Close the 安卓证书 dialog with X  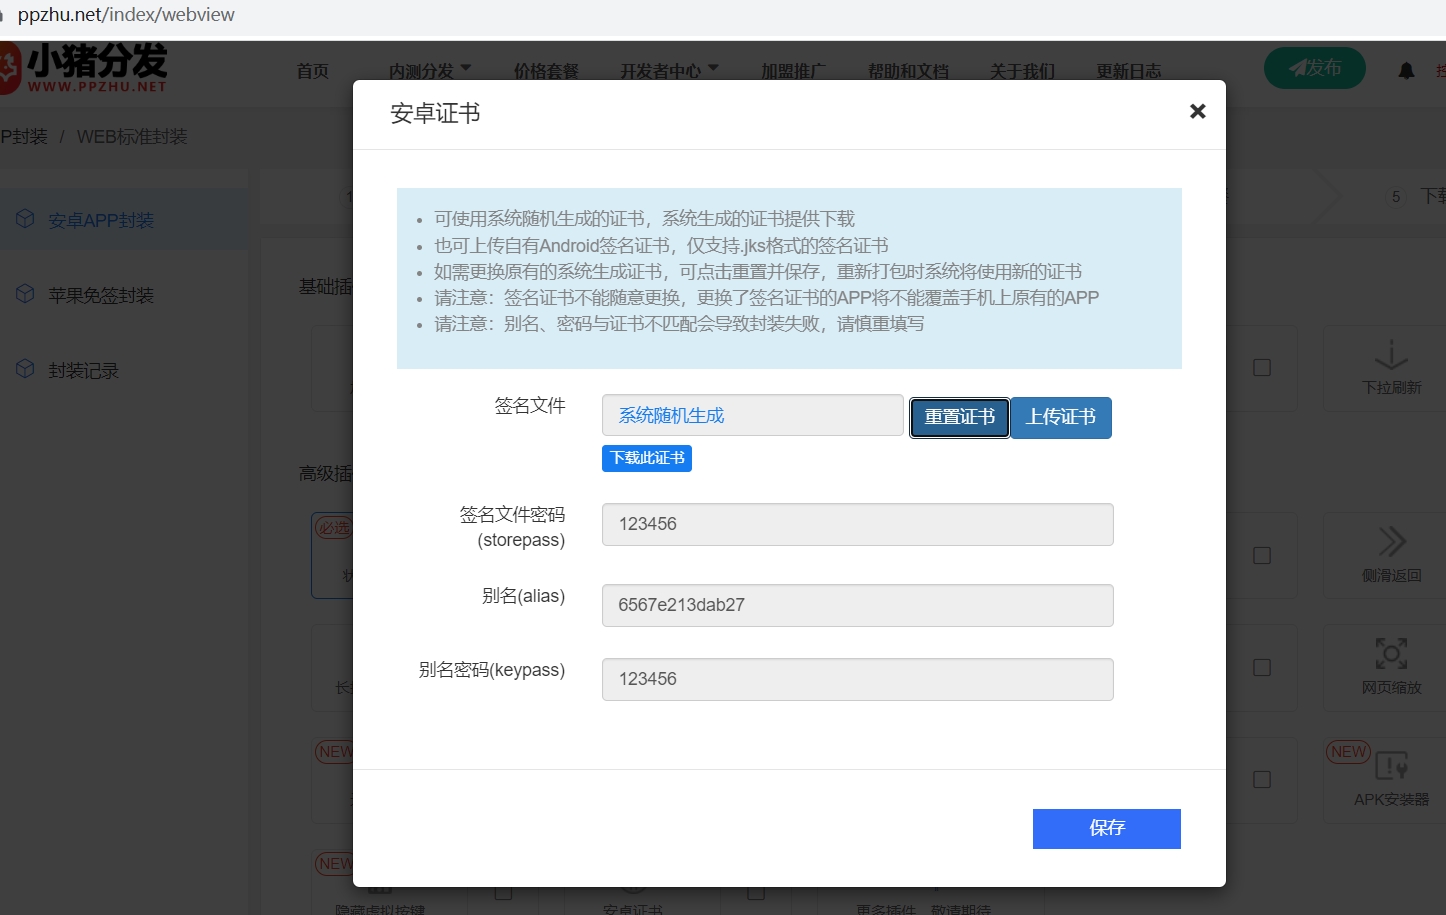point(1197,112)
